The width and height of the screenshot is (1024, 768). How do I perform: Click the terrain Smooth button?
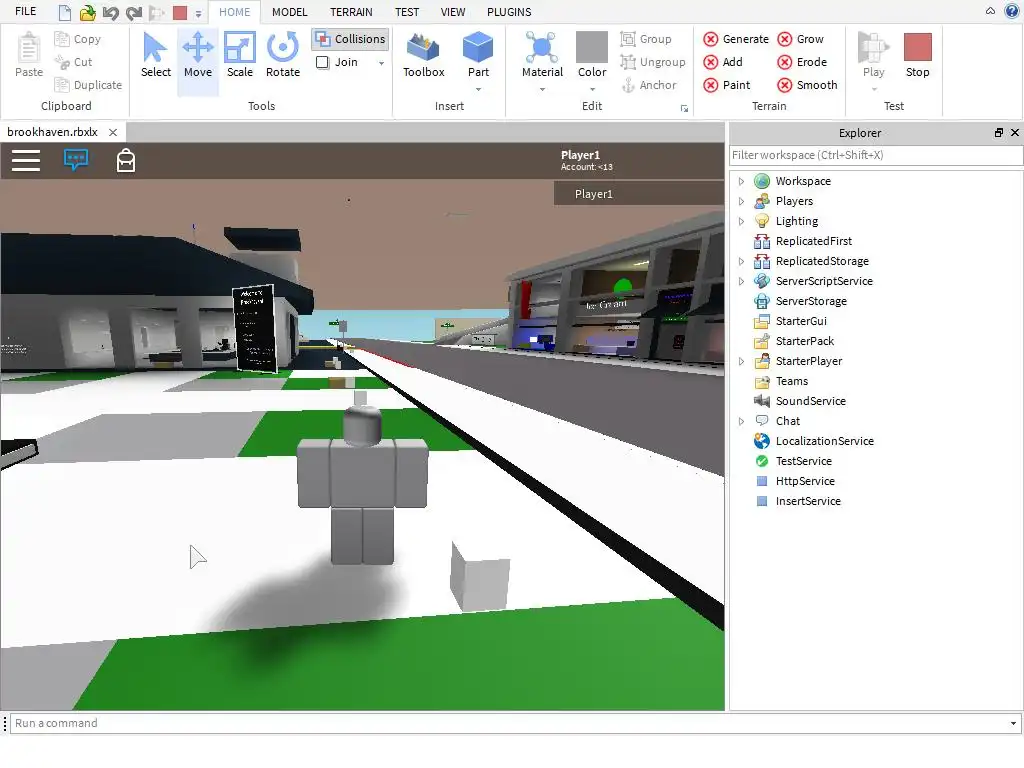807,85
